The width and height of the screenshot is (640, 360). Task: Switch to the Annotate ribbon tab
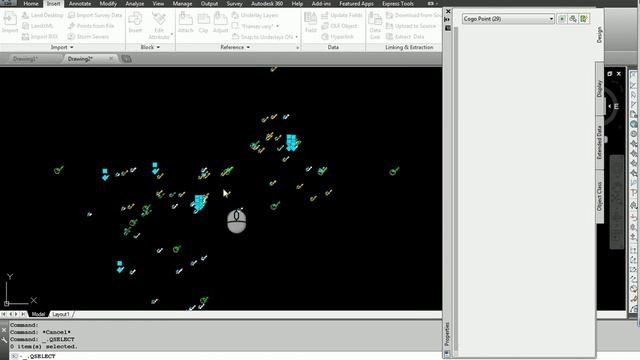pyautogui.click(x=80, y=4)
